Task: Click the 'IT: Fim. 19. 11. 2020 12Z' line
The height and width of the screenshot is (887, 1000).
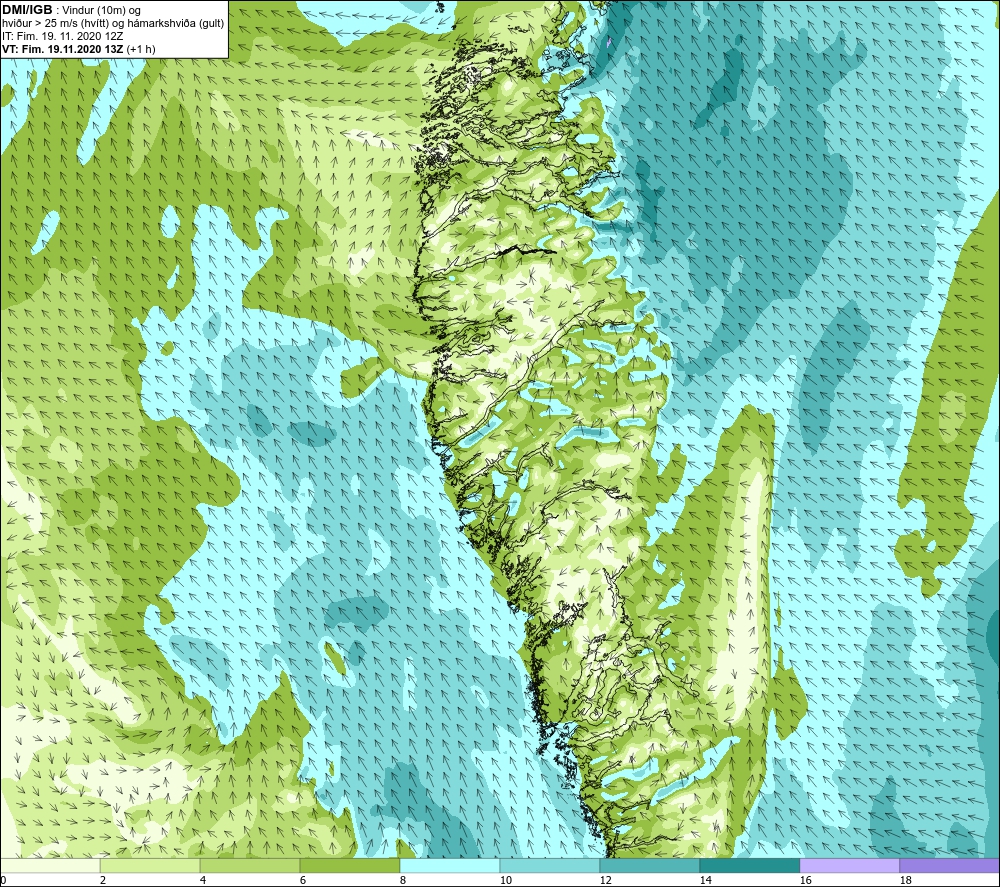Action: tap(62, 36)
